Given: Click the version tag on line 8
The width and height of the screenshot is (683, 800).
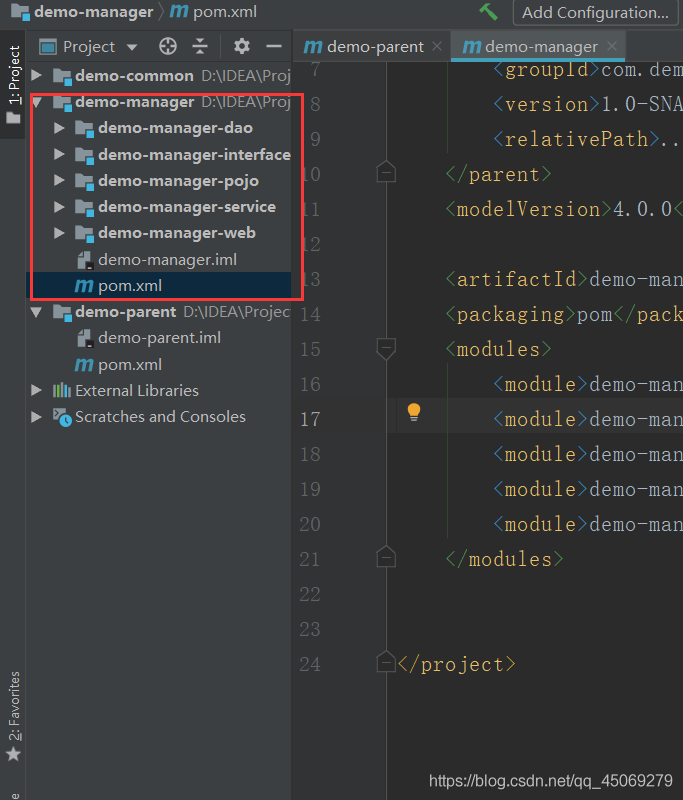Looking at the screenshot, I should 546,105.
